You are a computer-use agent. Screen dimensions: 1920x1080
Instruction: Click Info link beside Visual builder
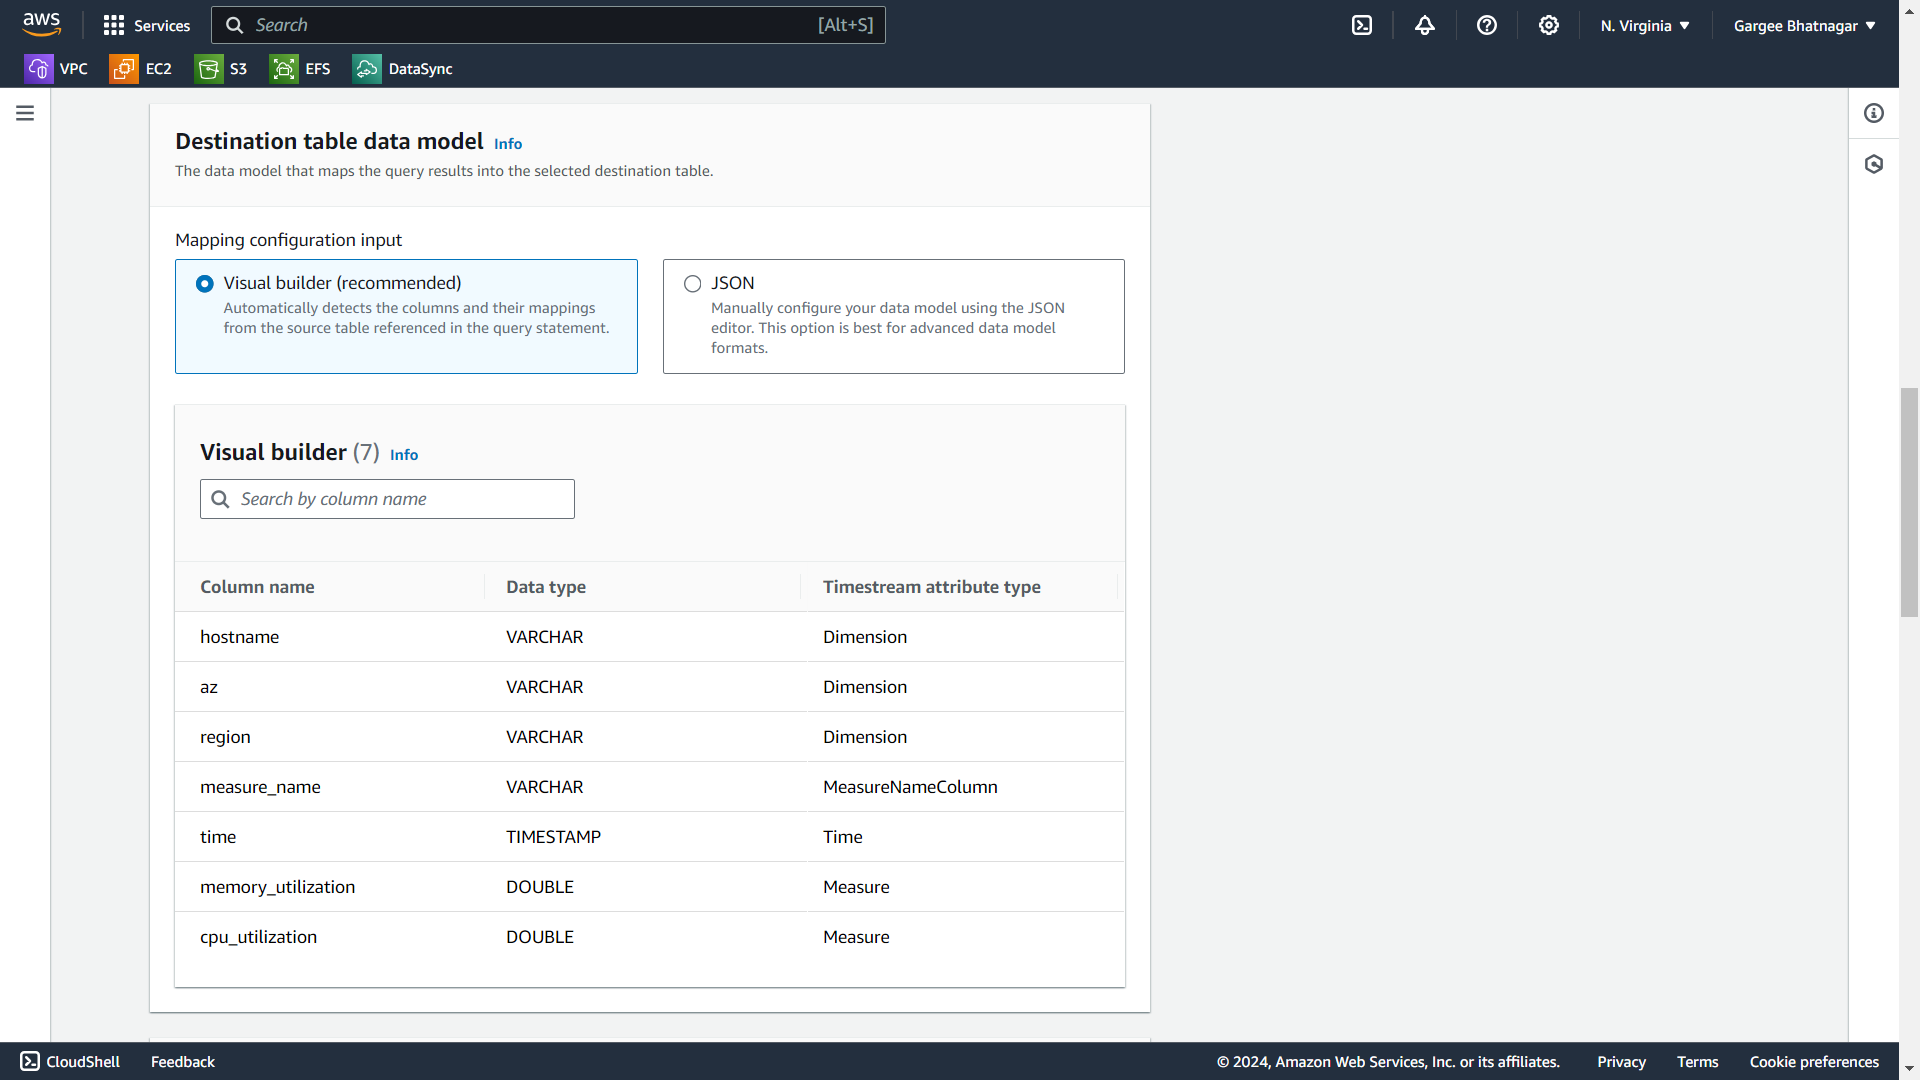[404, 455]
